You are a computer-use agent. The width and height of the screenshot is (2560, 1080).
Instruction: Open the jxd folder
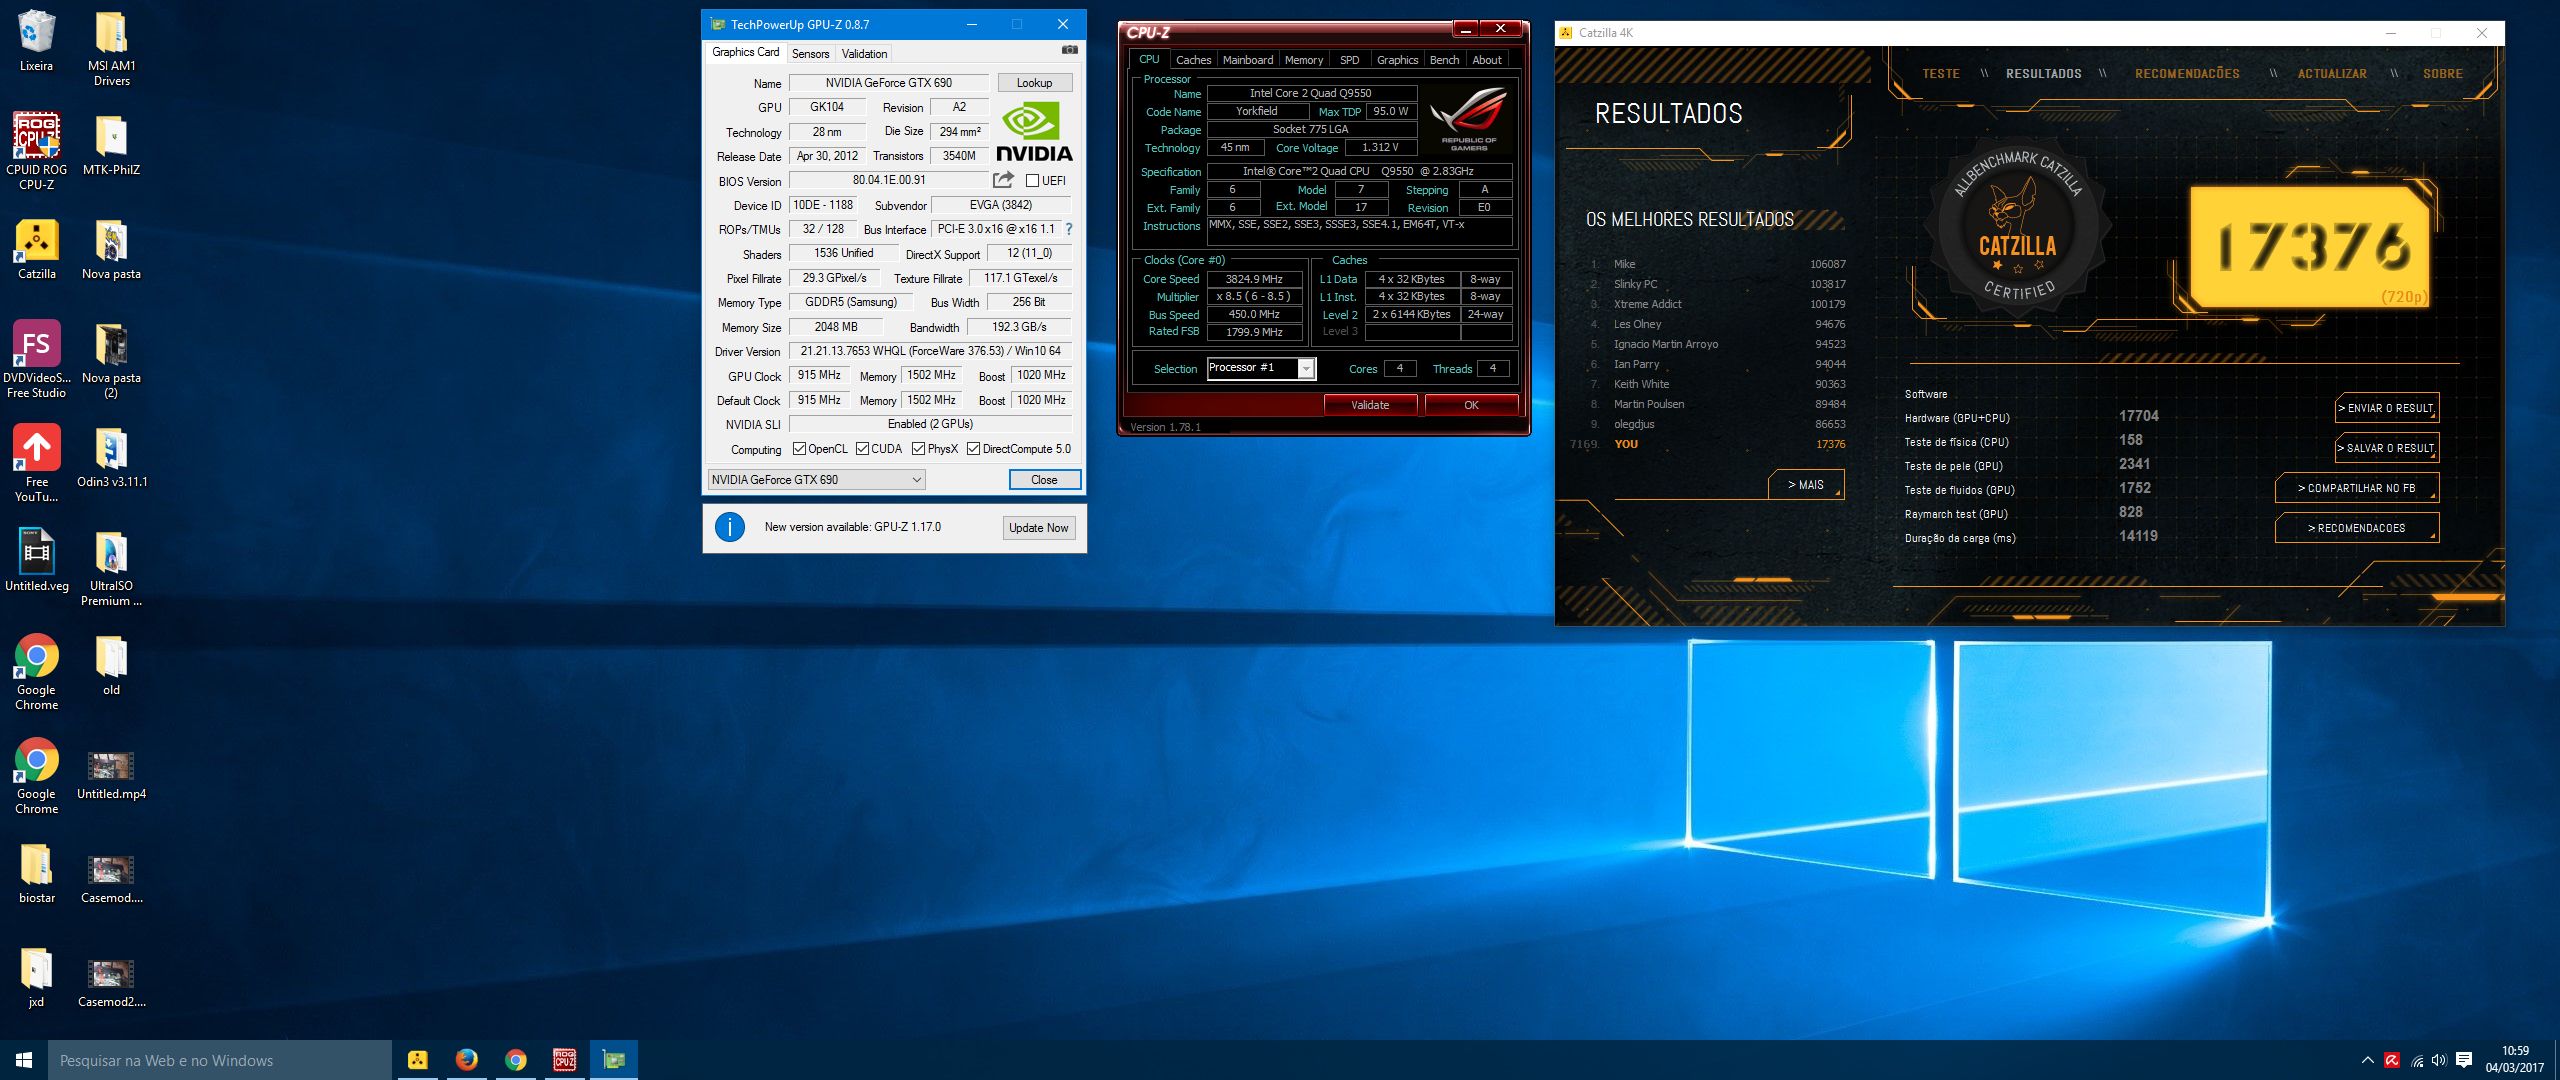pos(36,977)
